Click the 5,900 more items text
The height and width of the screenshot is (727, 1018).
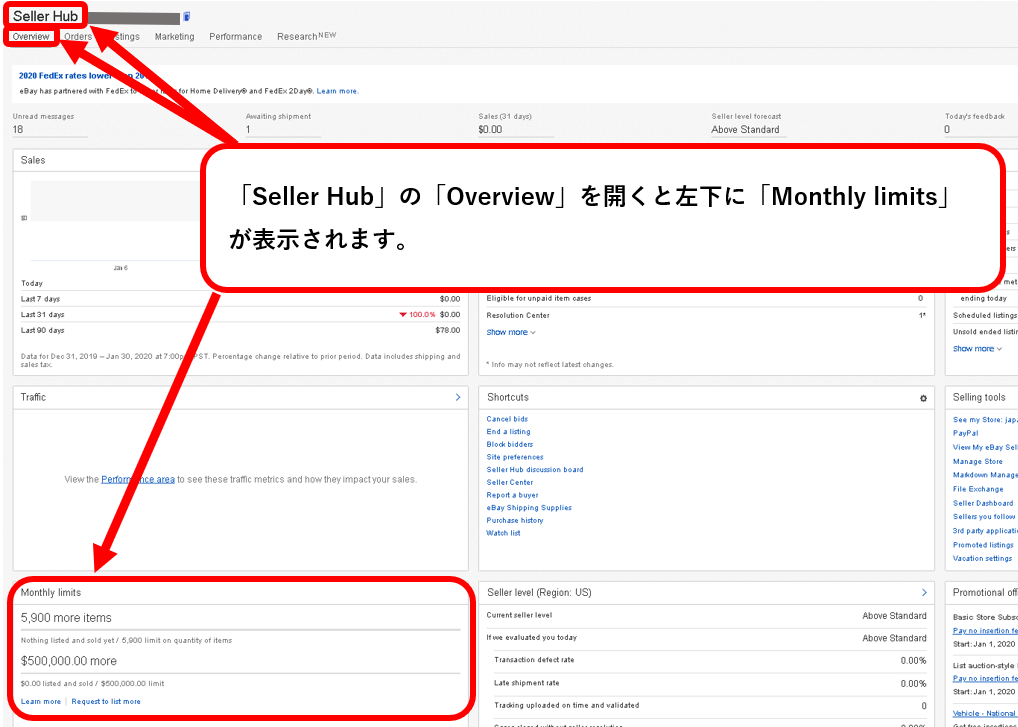coord(66,617)
